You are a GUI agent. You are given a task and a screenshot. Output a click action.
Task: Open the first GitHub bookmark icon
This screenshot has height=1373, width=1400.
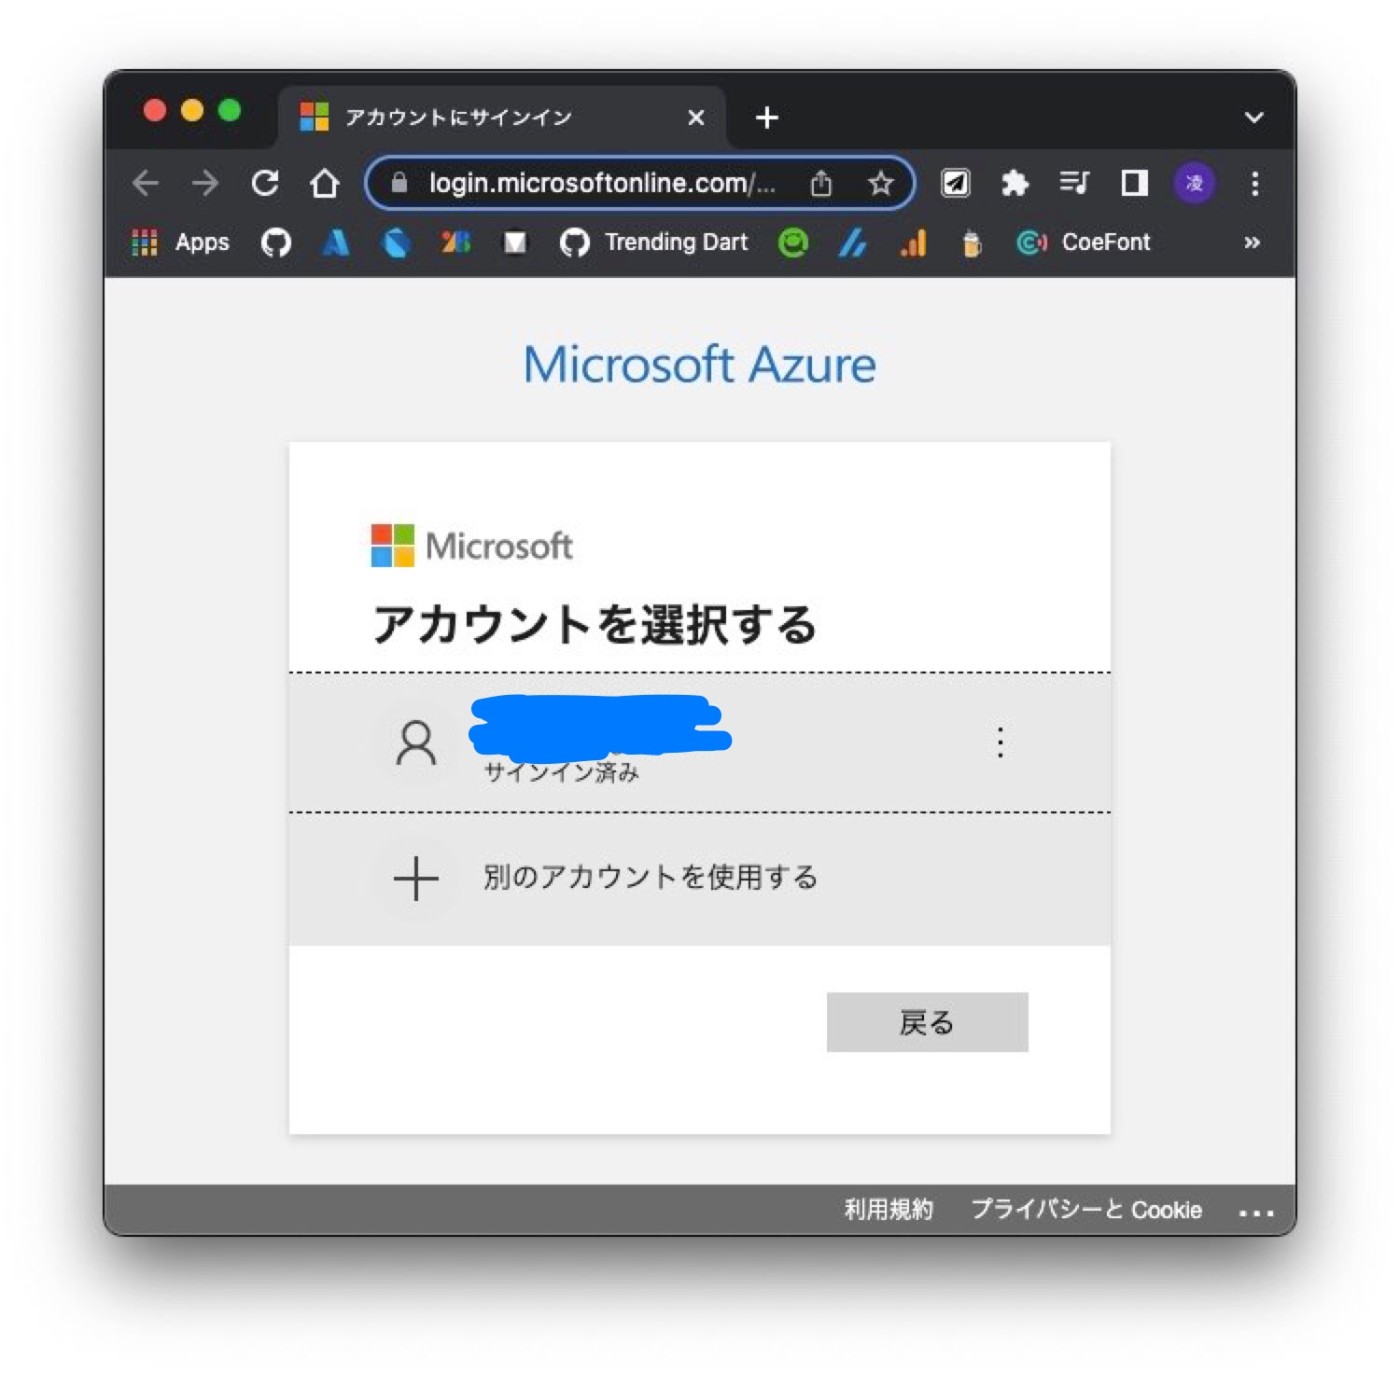[x=276, y=242]
